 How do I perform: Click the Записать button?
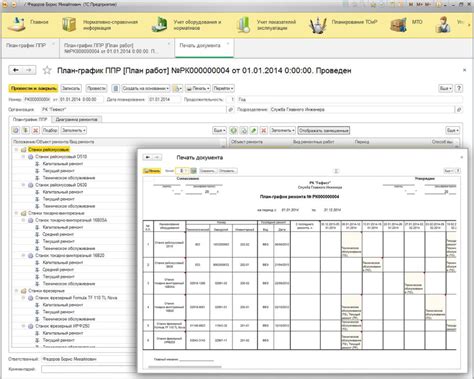[x=71, y=88]
